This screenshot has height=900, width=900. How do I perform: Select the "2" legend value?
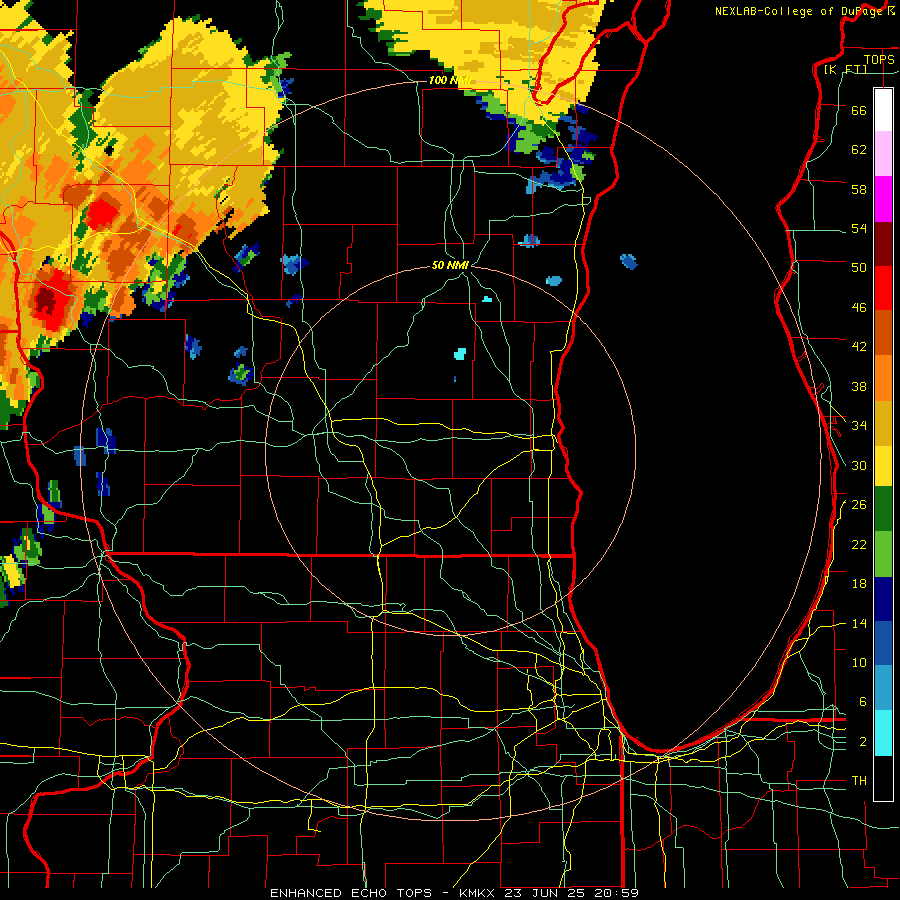[863, 742]
